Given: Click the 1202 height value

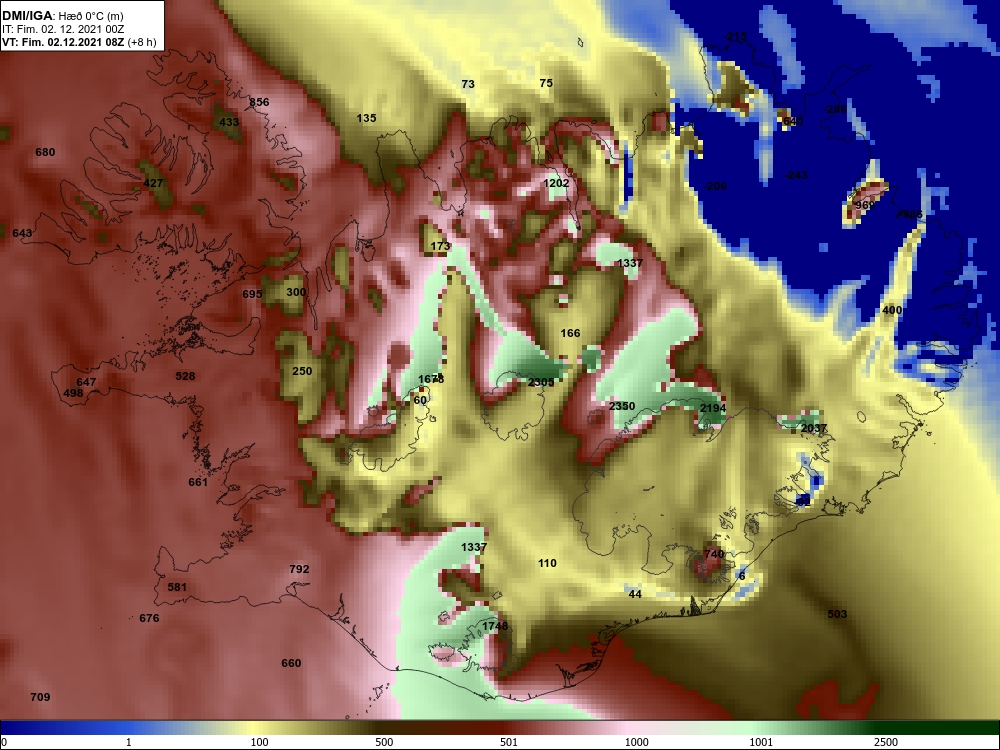Looking at the screenshot, I should [x=555, y=183].
